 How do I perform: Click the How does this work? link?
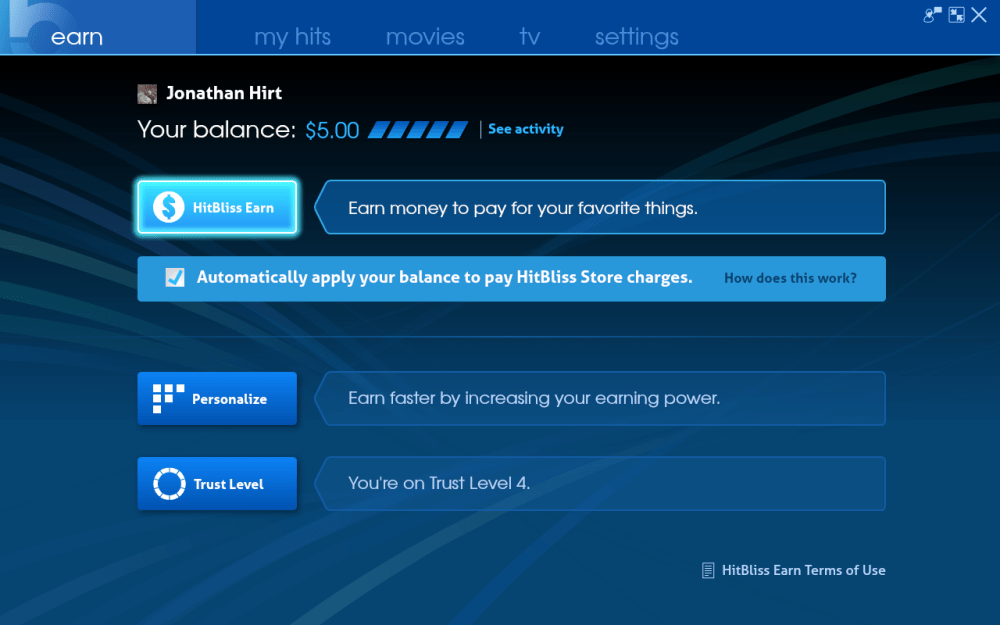[790, 278]
